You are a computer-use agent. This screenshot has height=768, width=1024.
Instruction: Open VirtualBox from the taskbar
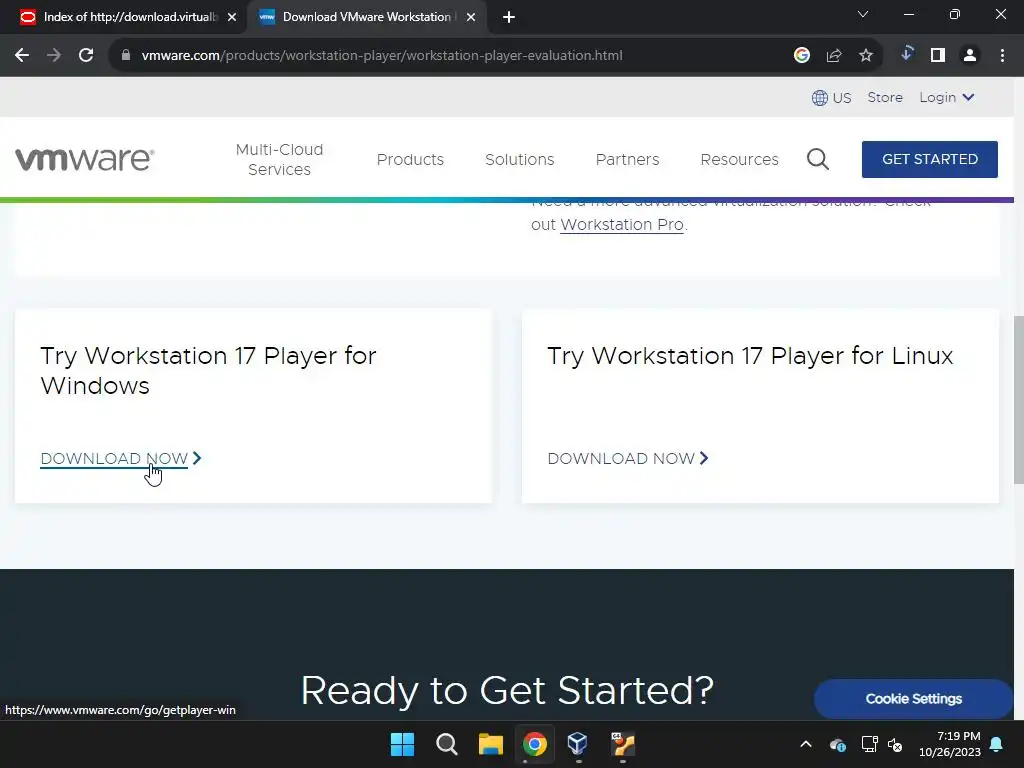coord(578,744)
